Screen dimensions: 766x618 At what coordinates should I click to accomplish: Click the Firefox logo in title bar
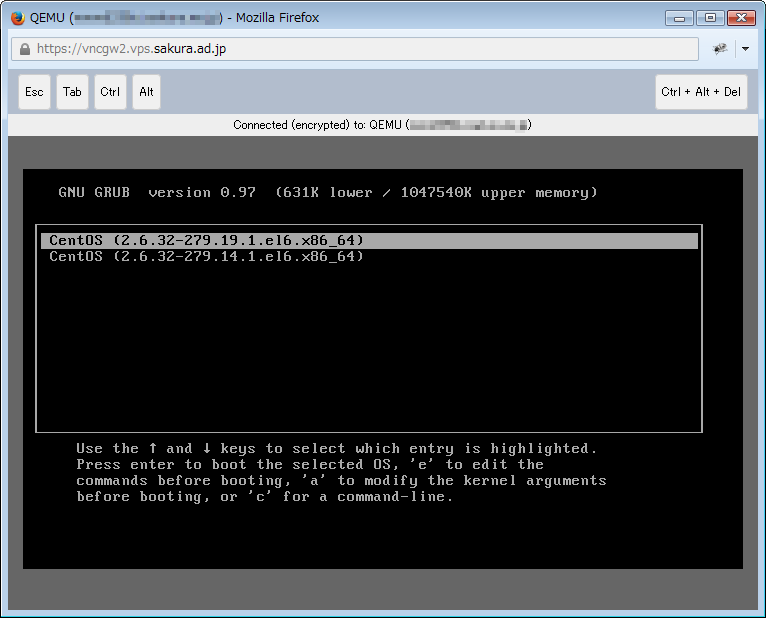point(18,18)
